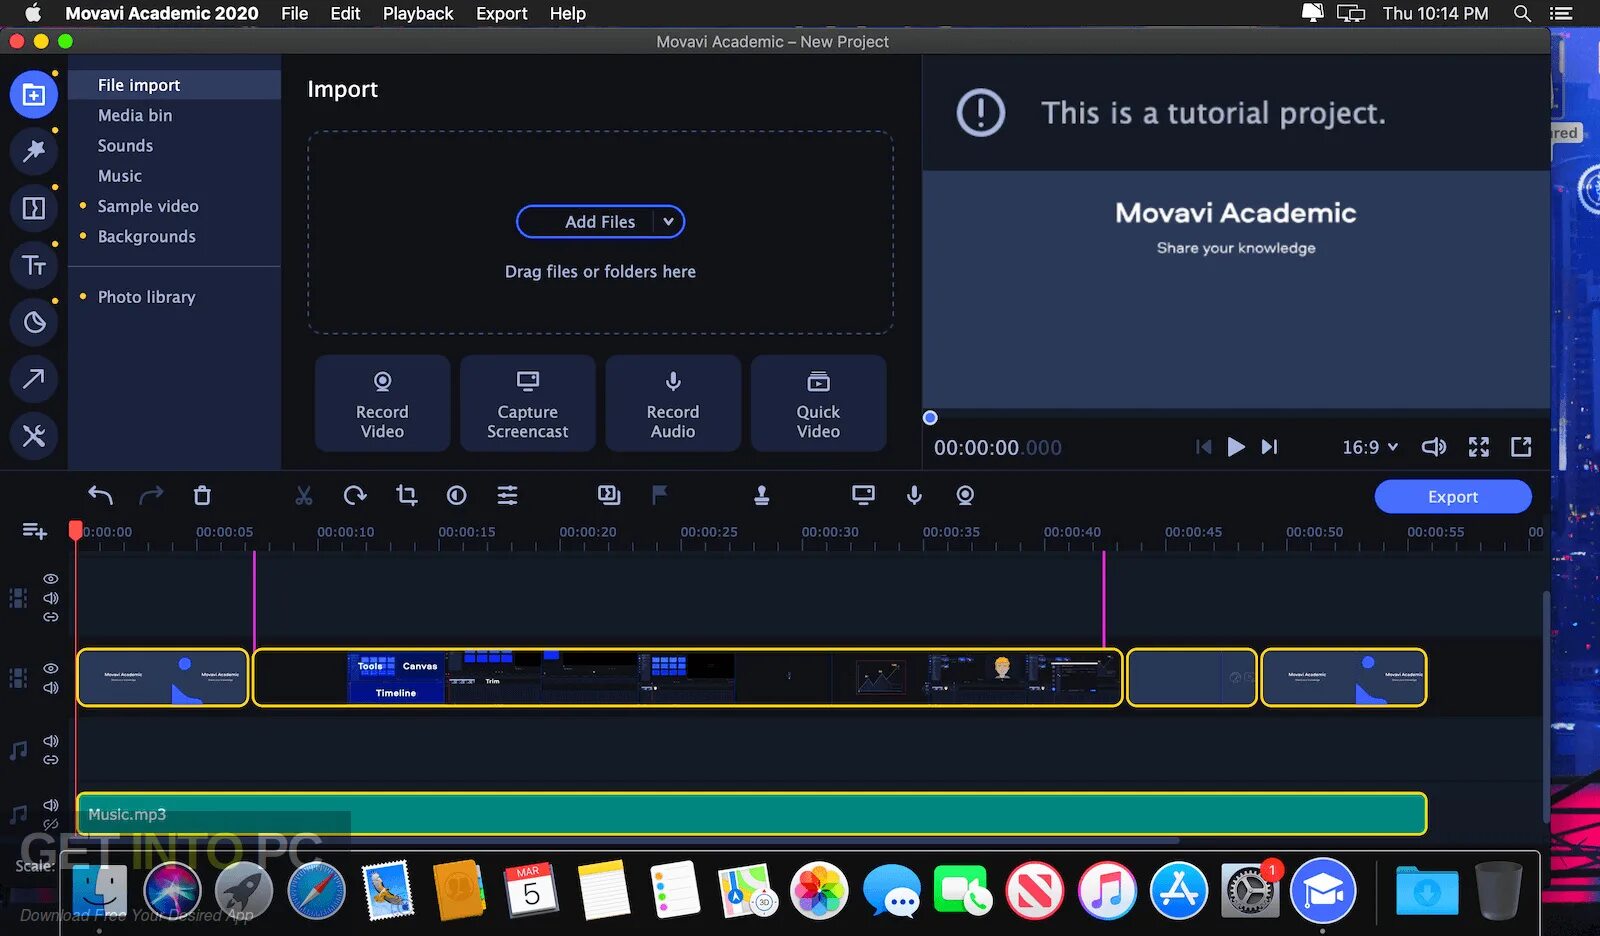Open Clip properties sliders icon
Viewport: 1600px width, 936px height.
pos(508,495)
